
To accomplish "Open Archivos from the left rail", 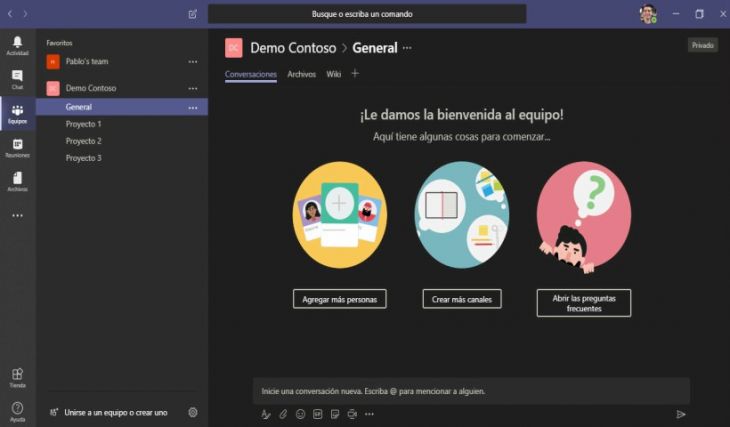I will coord(17,181).
